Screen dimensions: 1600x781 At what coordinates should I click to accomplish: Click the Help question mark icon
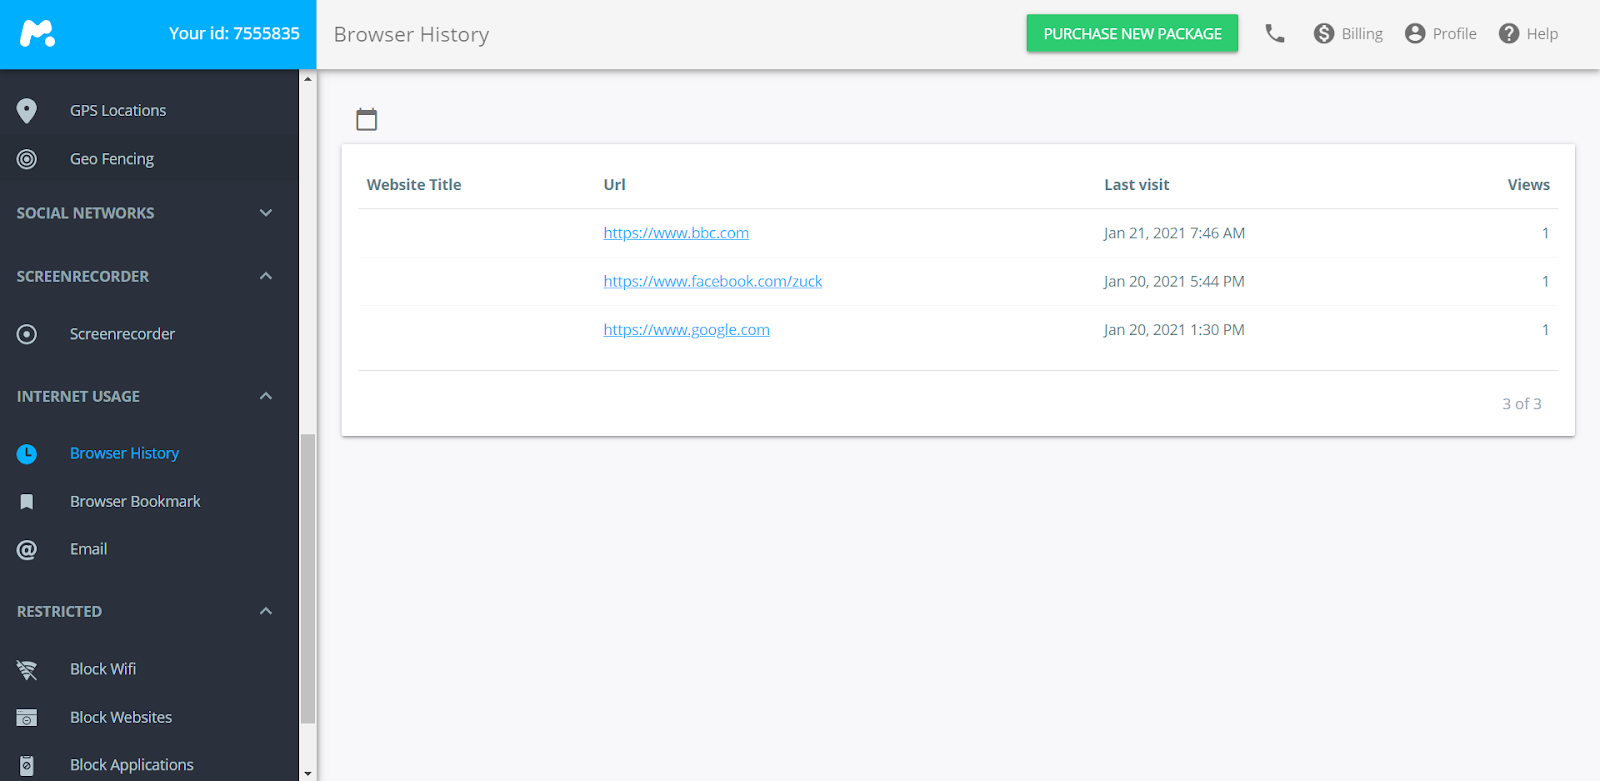tap(1509, 34)
